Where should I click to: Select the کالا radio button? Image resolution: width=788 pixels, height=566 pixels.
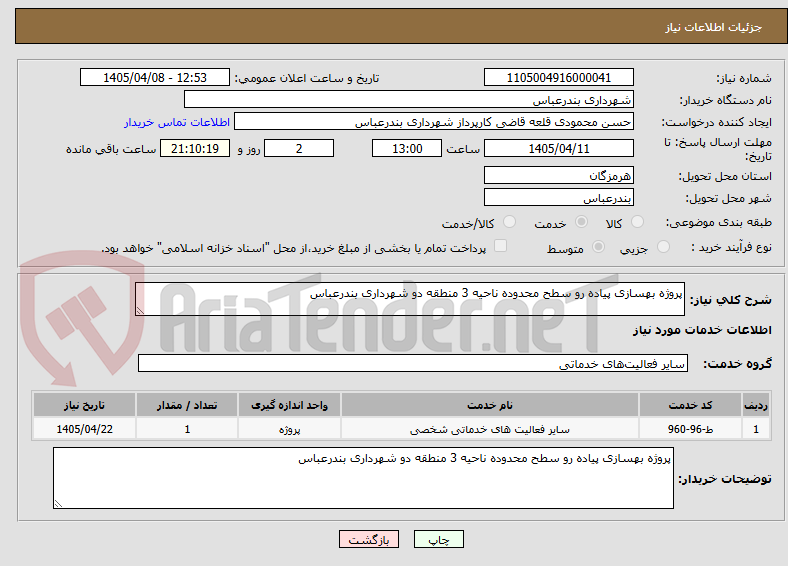coord(637,222)
